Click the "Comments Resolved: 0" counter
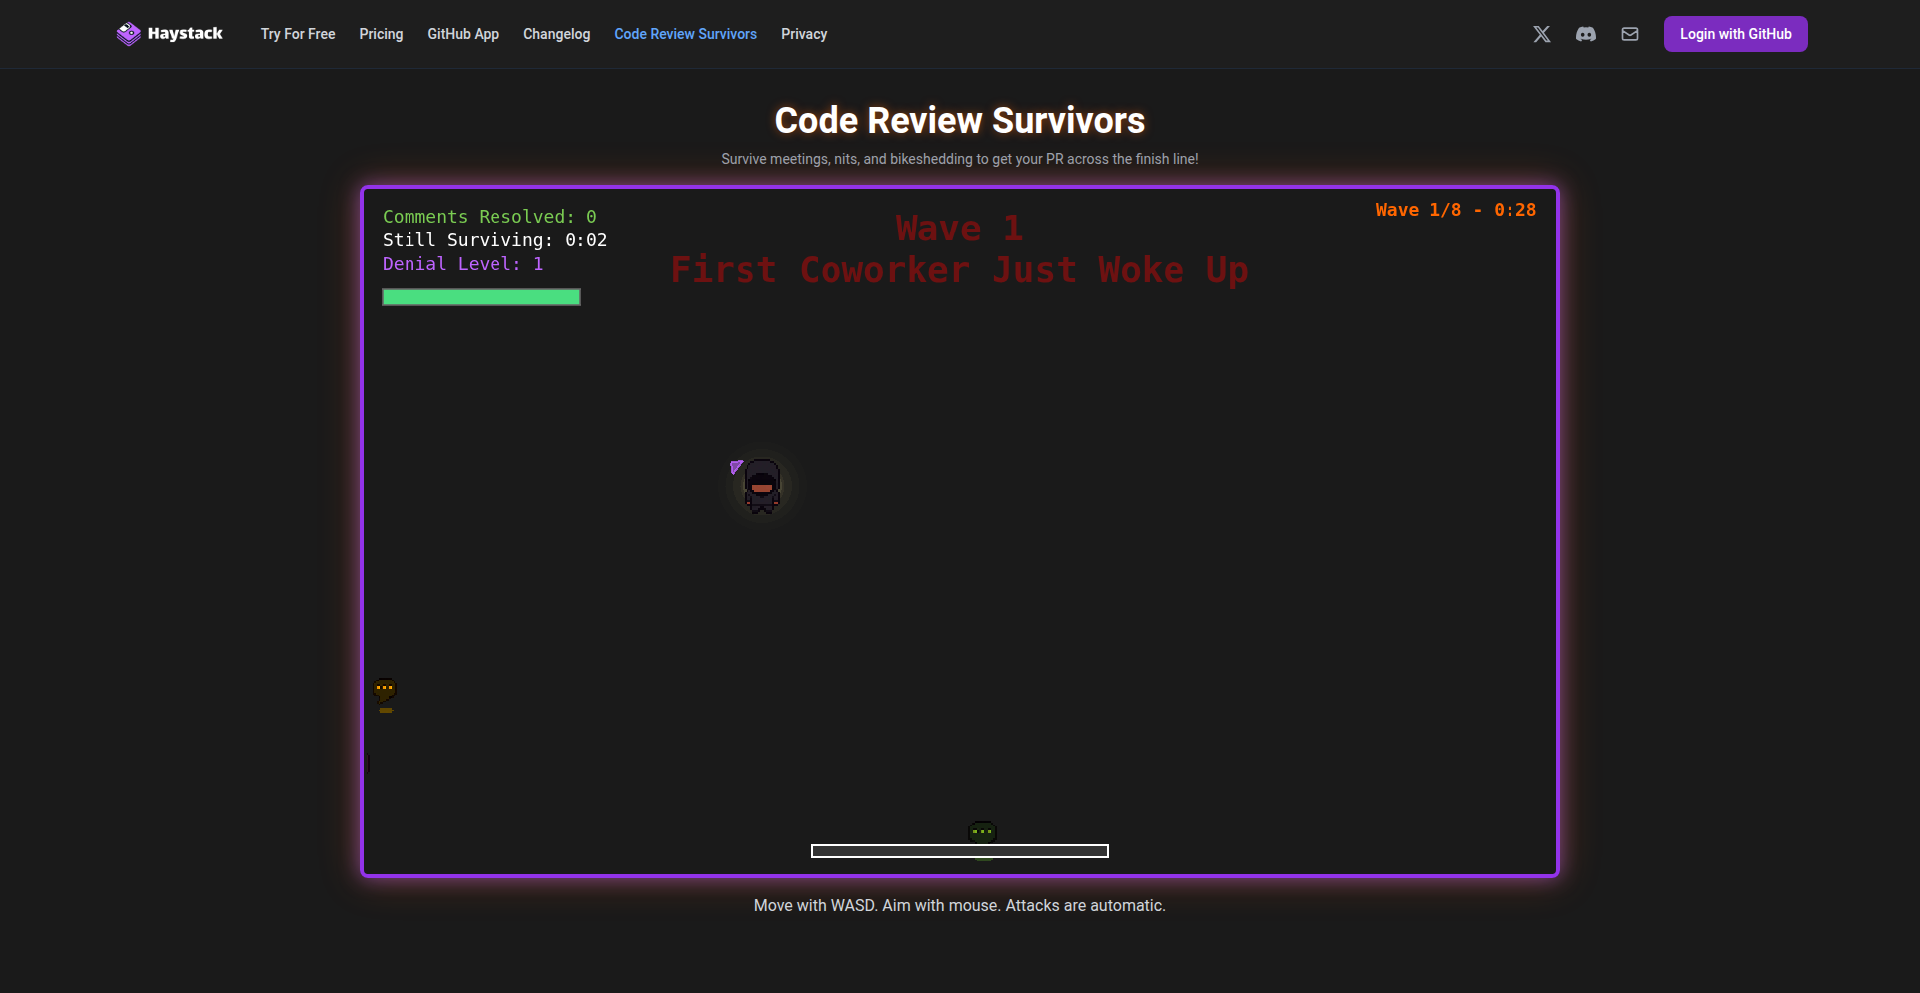The width and height of the screenshot is (1920, 993). point(490,217)
